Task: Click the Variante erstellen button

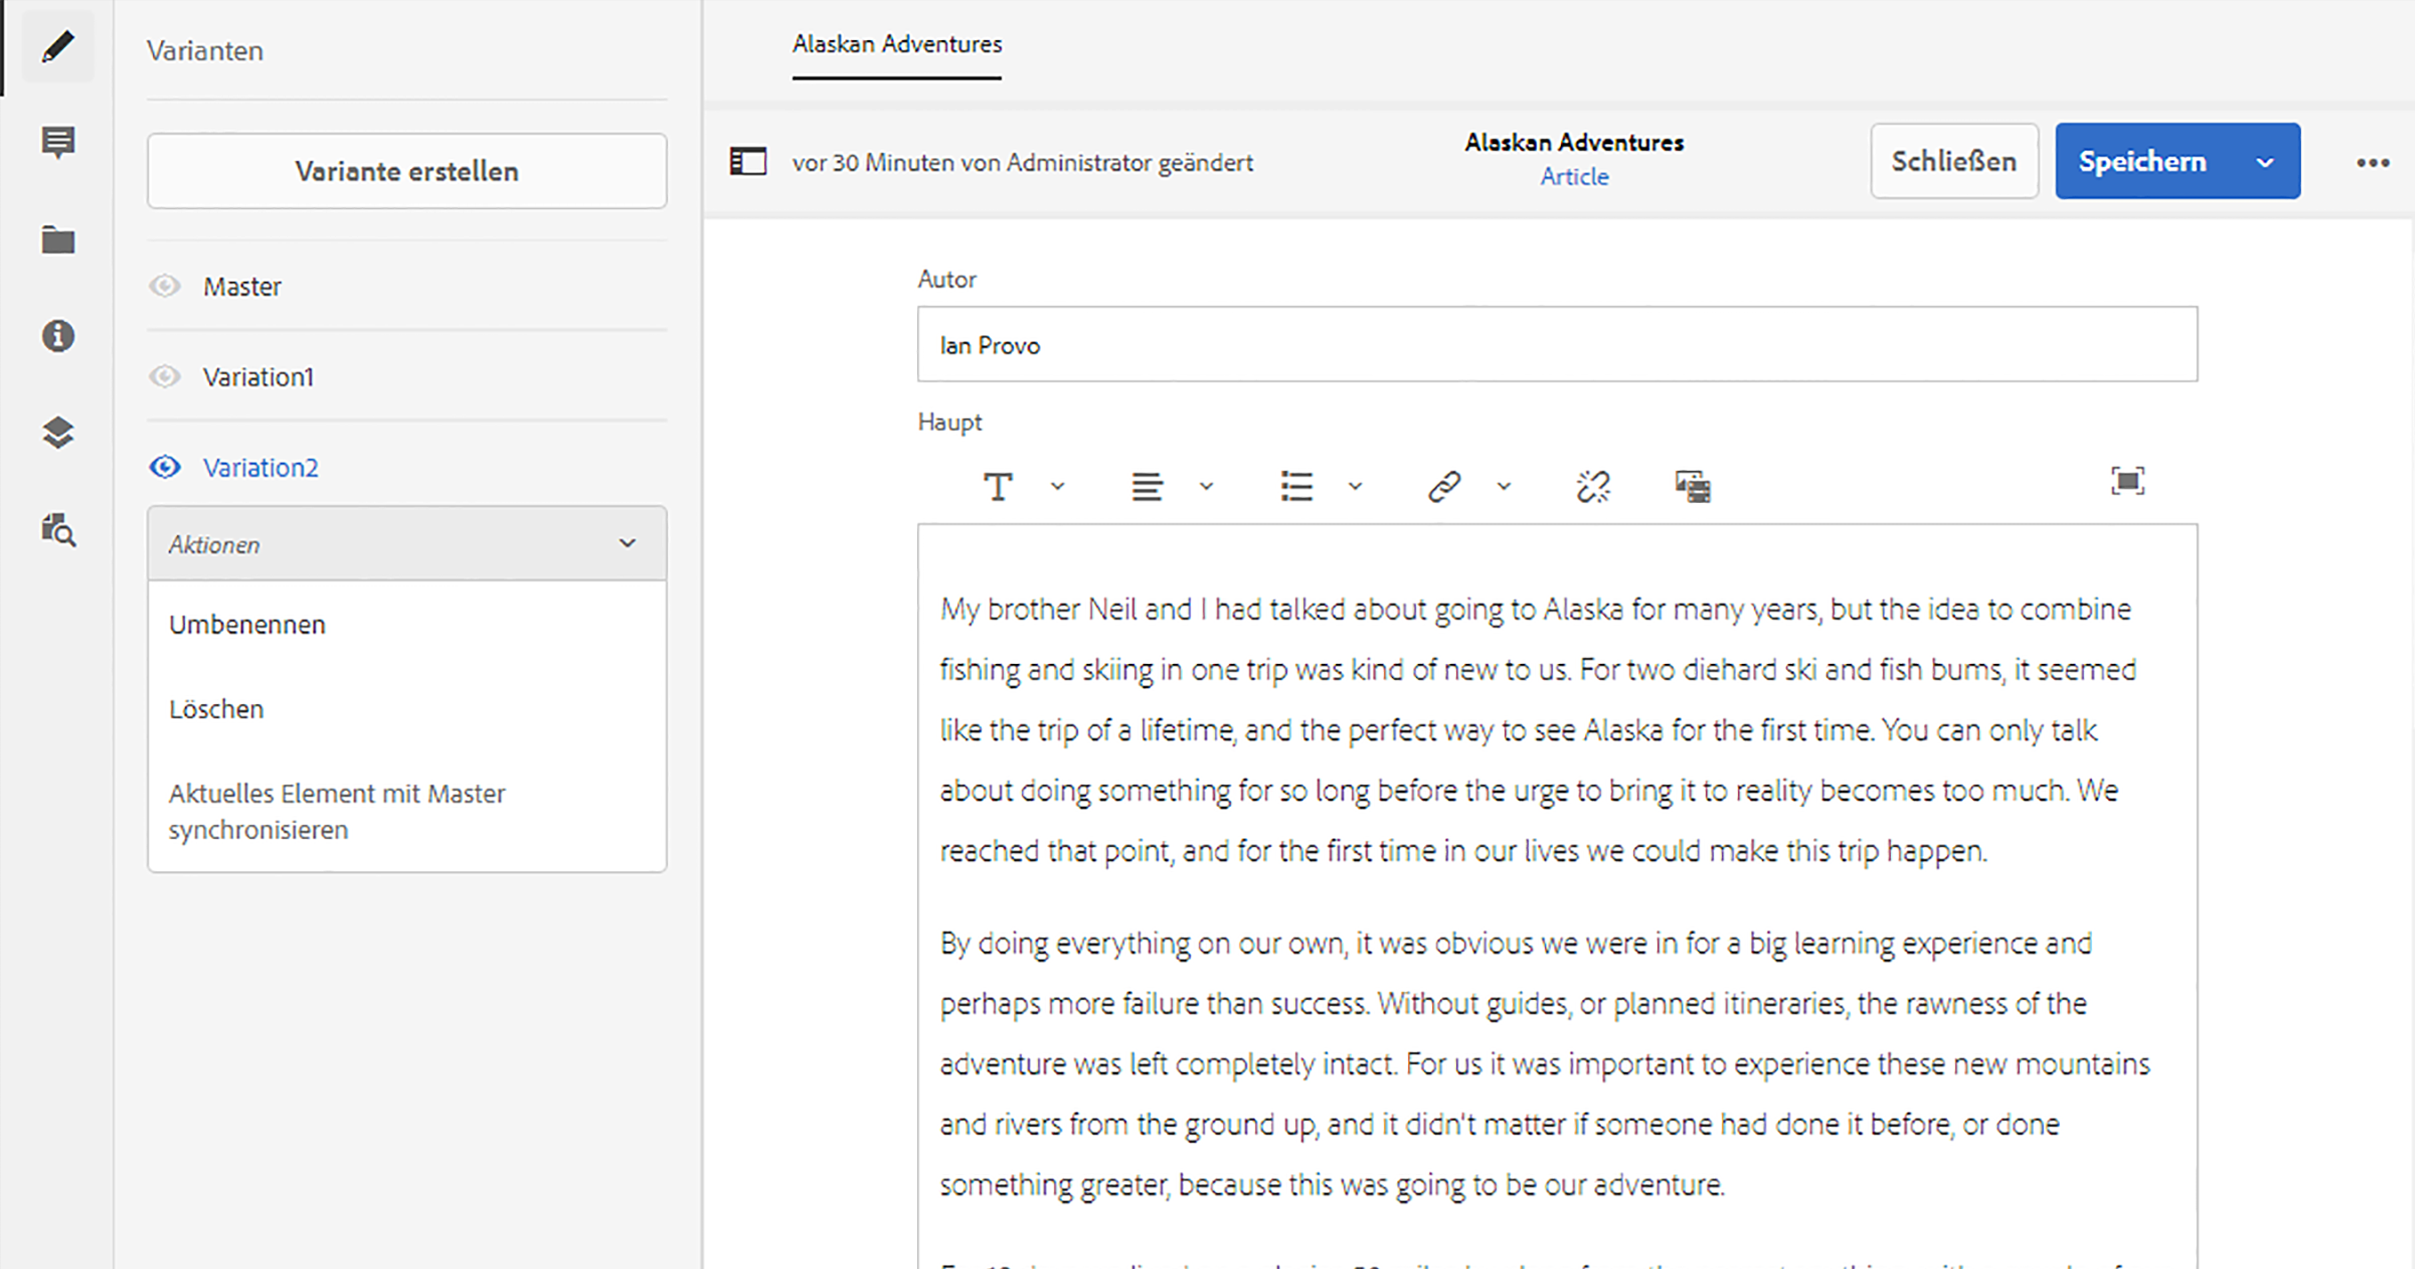Action: pyautogui.click(x=406, y=171)
